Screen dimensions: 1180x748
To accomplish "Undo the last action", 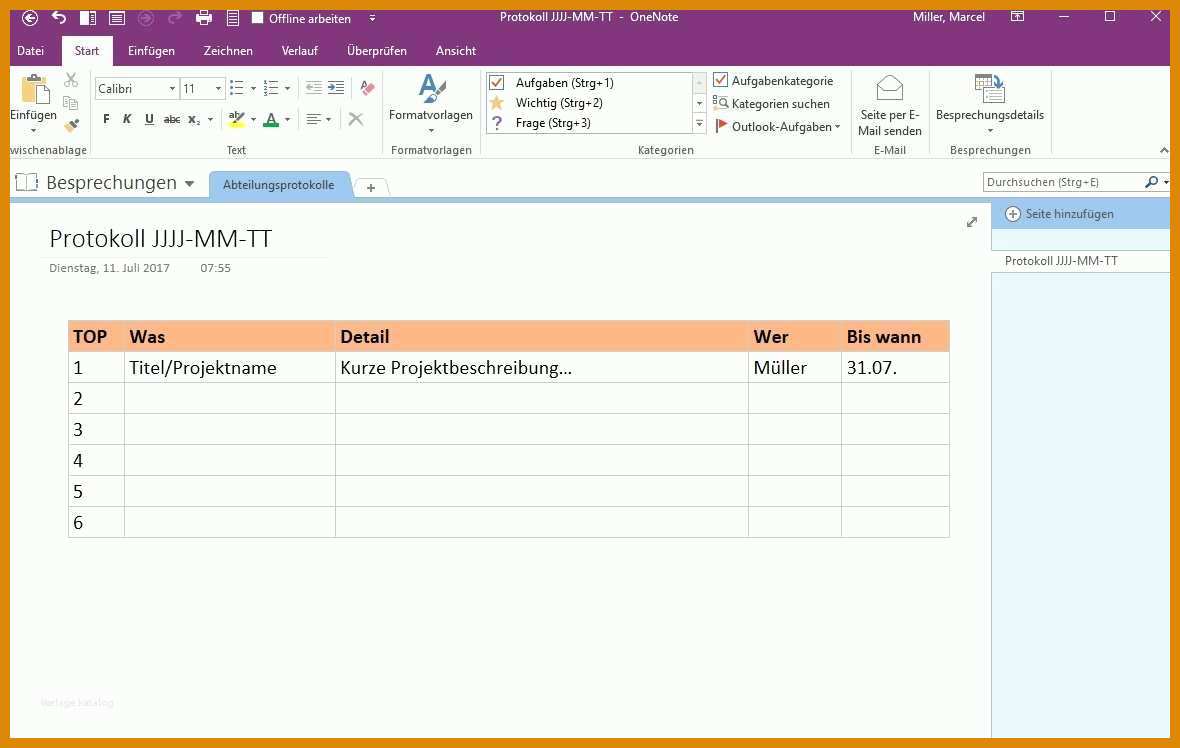I will (59, 17).
